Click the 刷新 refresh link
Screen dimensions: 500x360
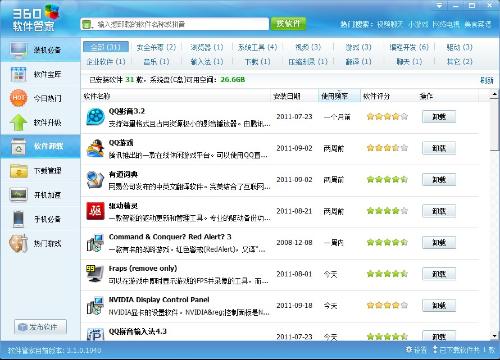point(486,80)
